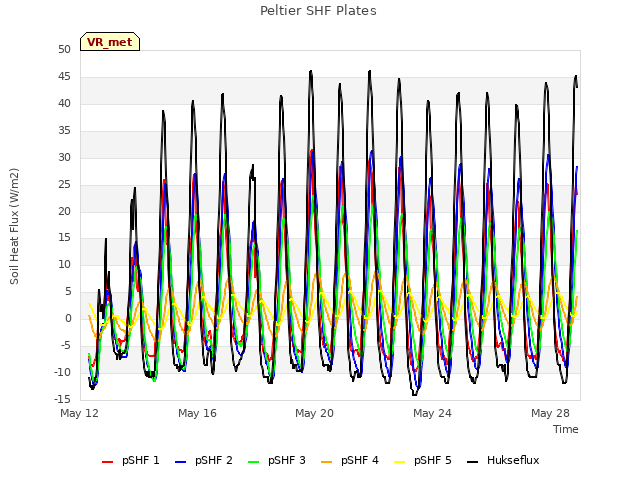This screenshot has width=640, height=480.
Task: Click the pSHF 3 legend label
Action: pos(287,460)
